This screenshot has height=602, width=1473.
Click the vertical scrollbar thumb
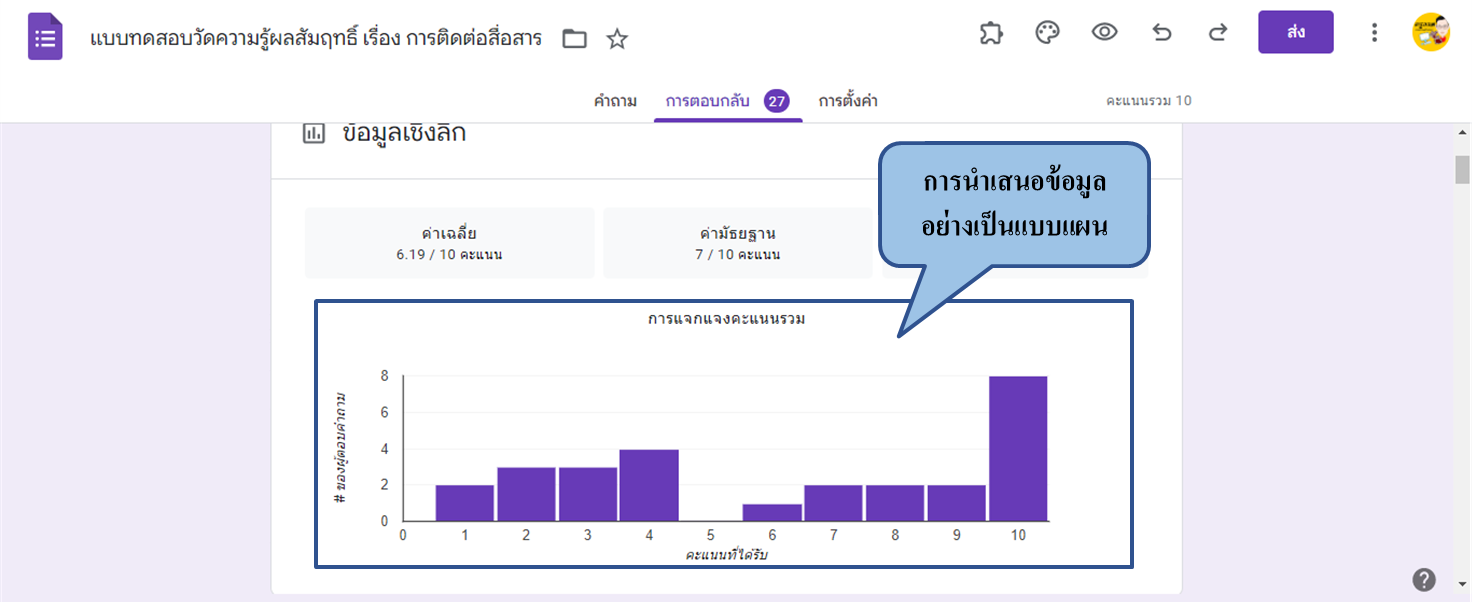1463,170
